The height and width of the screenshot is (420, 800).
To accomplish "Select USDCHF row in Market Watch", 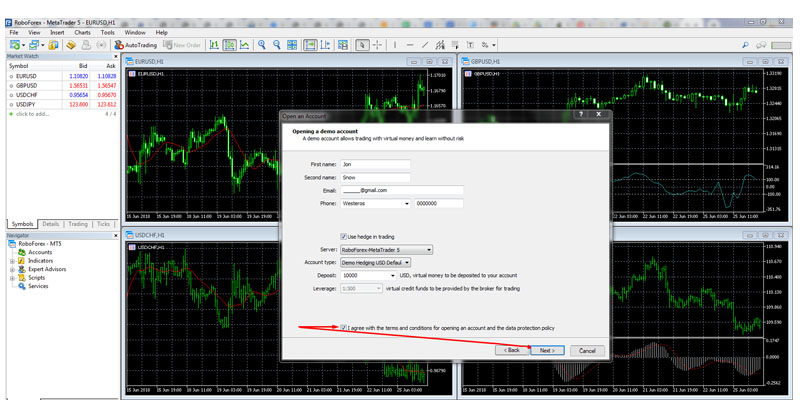I will (62, 95).
